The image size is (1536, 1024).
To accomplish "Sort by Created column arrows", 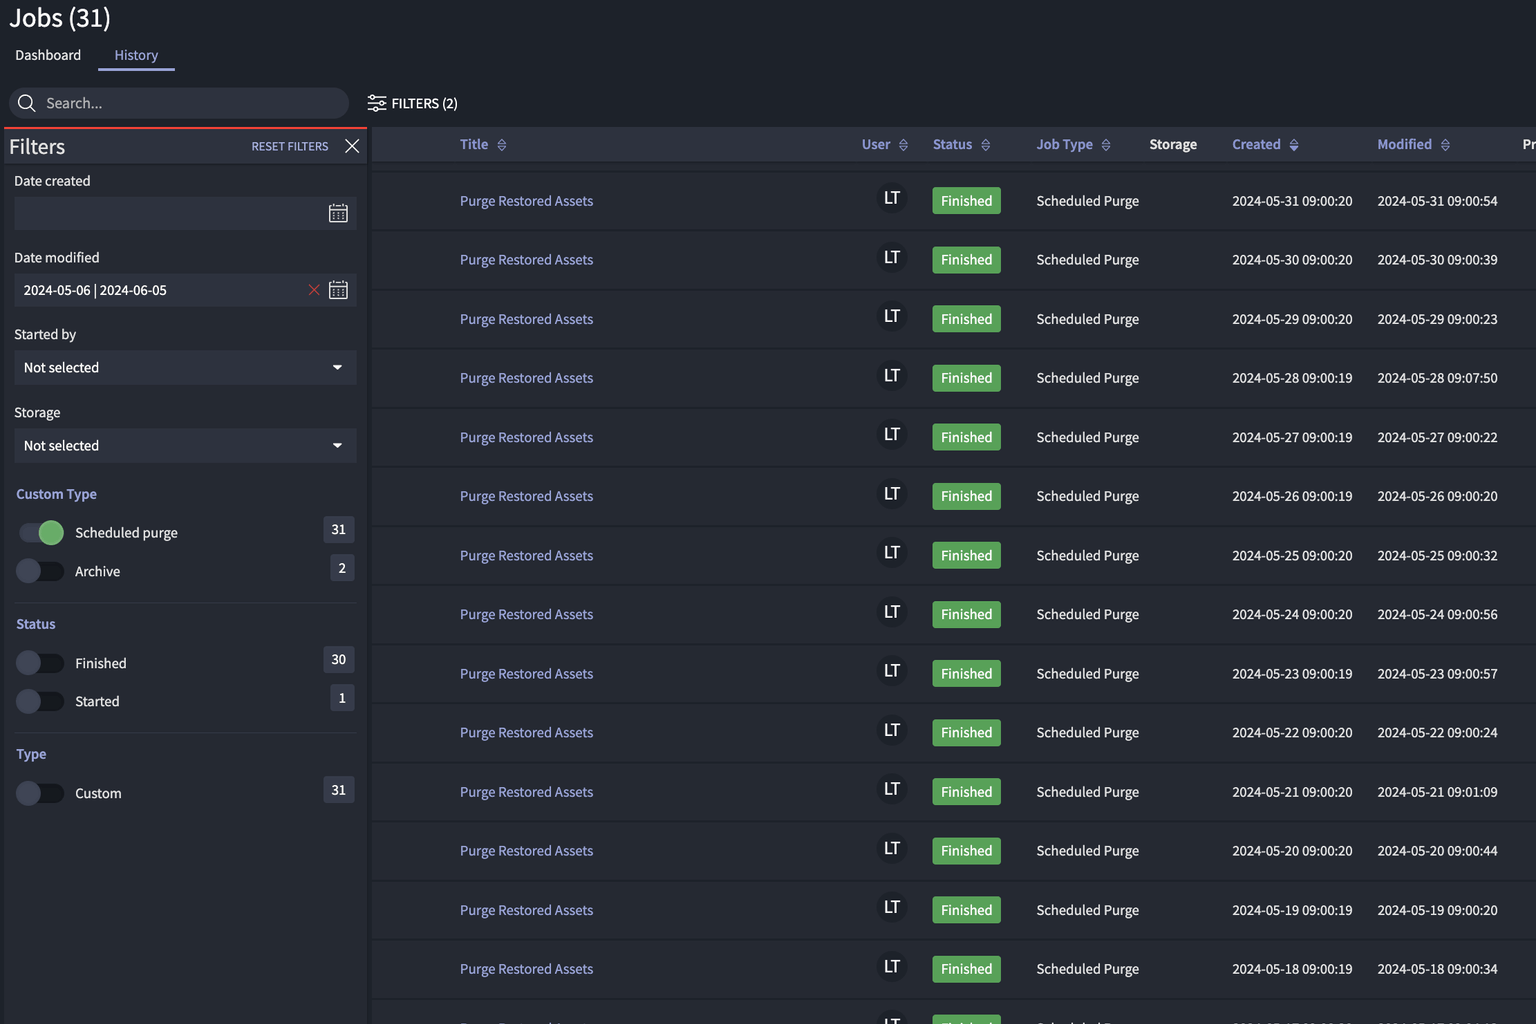I will (x=1294, y=145).
